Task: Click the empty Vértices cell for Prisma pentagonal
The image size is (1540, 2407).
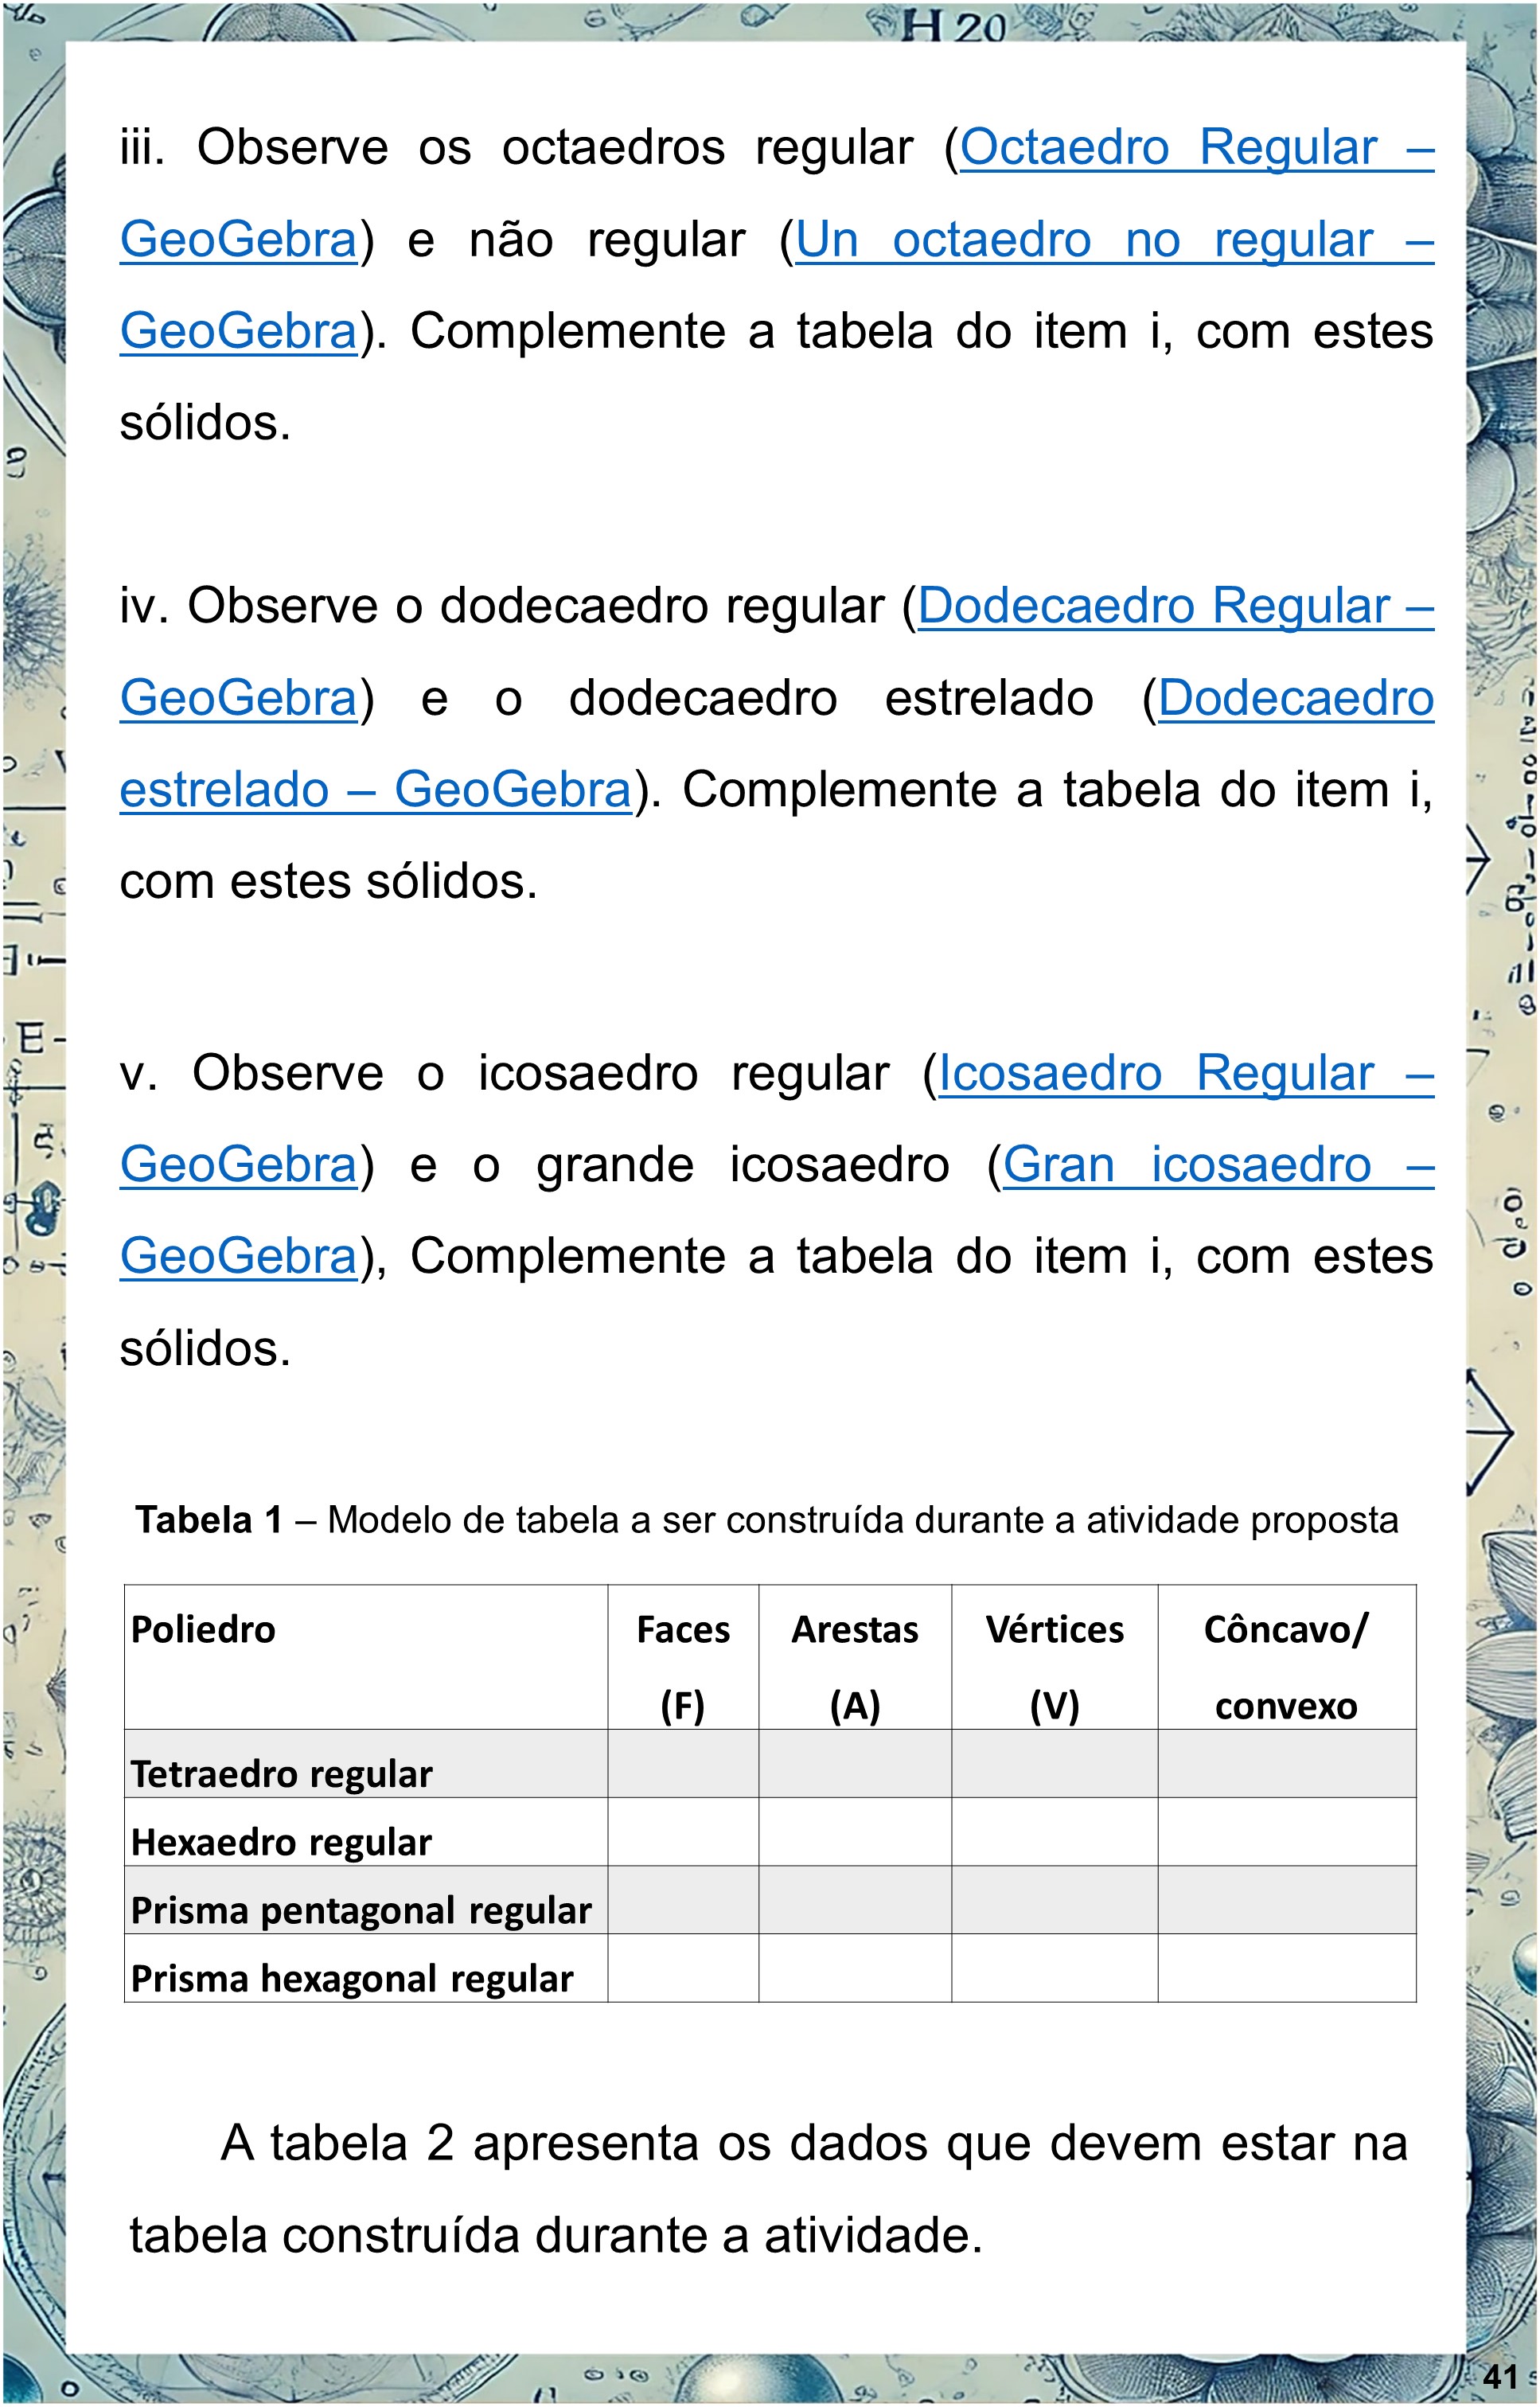Action: tap(1054, 1900)
